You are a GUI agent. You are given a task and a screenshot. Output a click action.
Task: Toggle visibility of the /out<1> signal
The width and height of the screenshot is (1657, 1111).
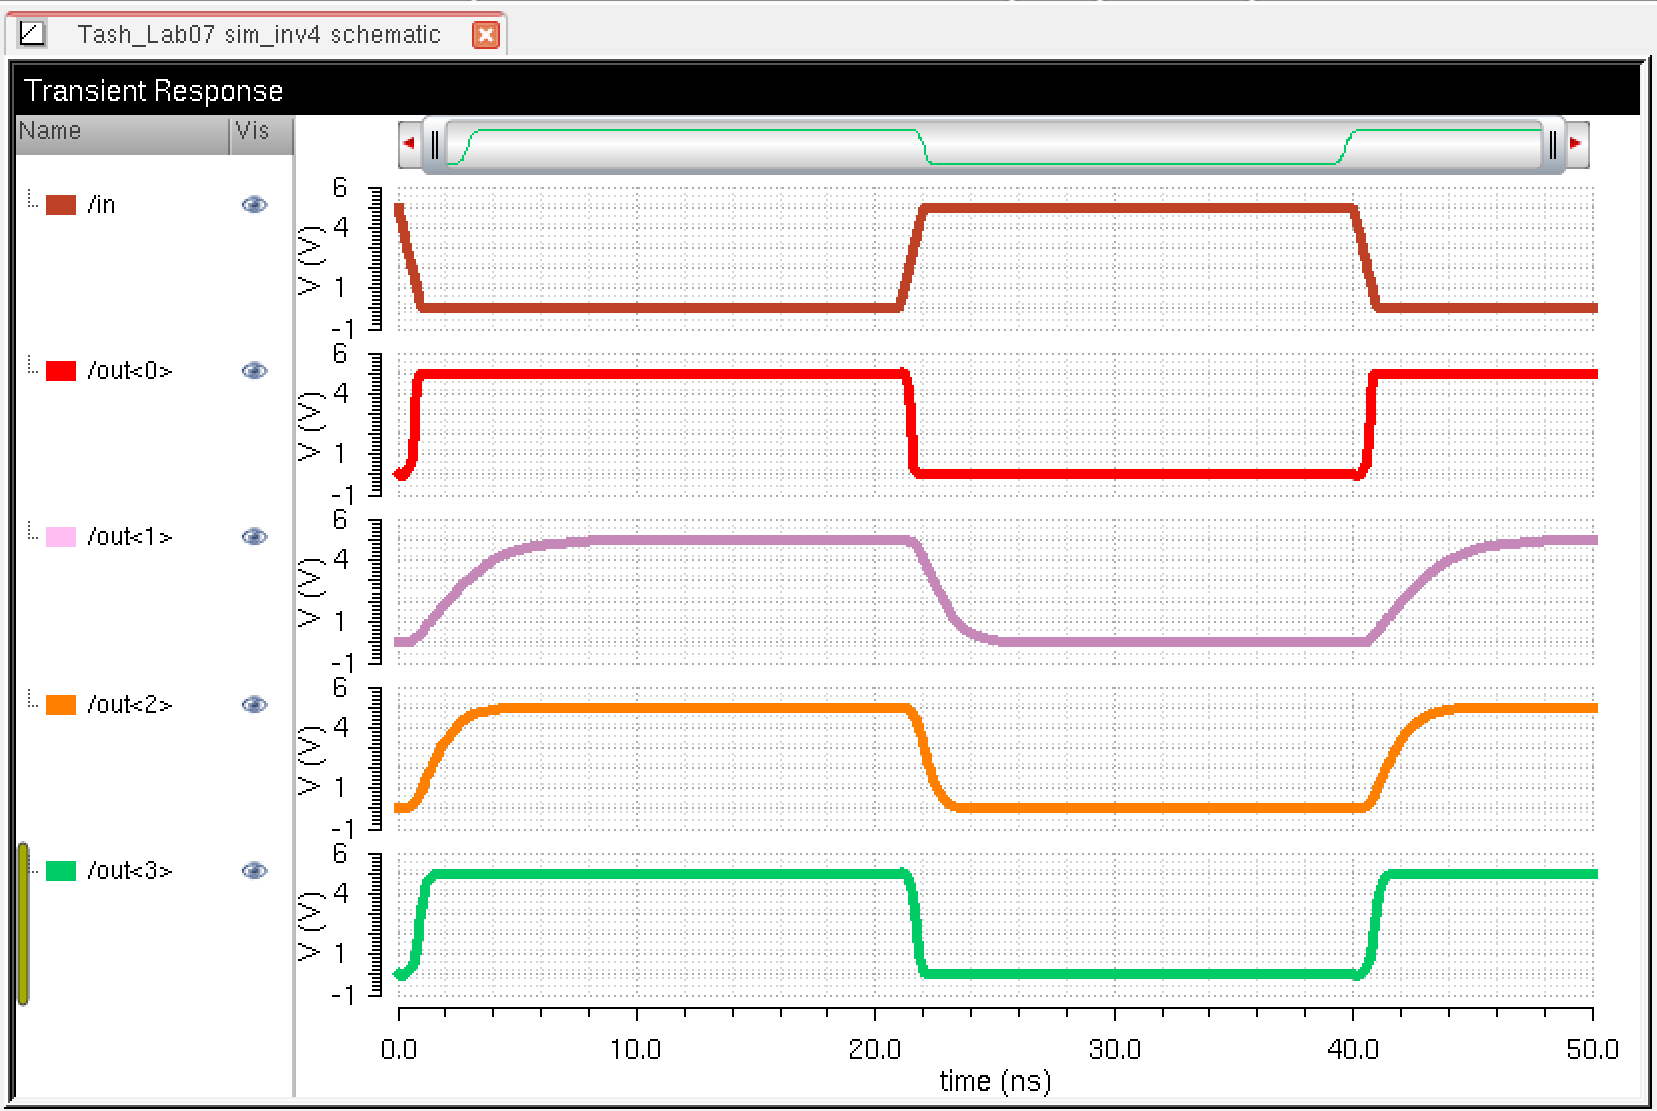[254, 537]
